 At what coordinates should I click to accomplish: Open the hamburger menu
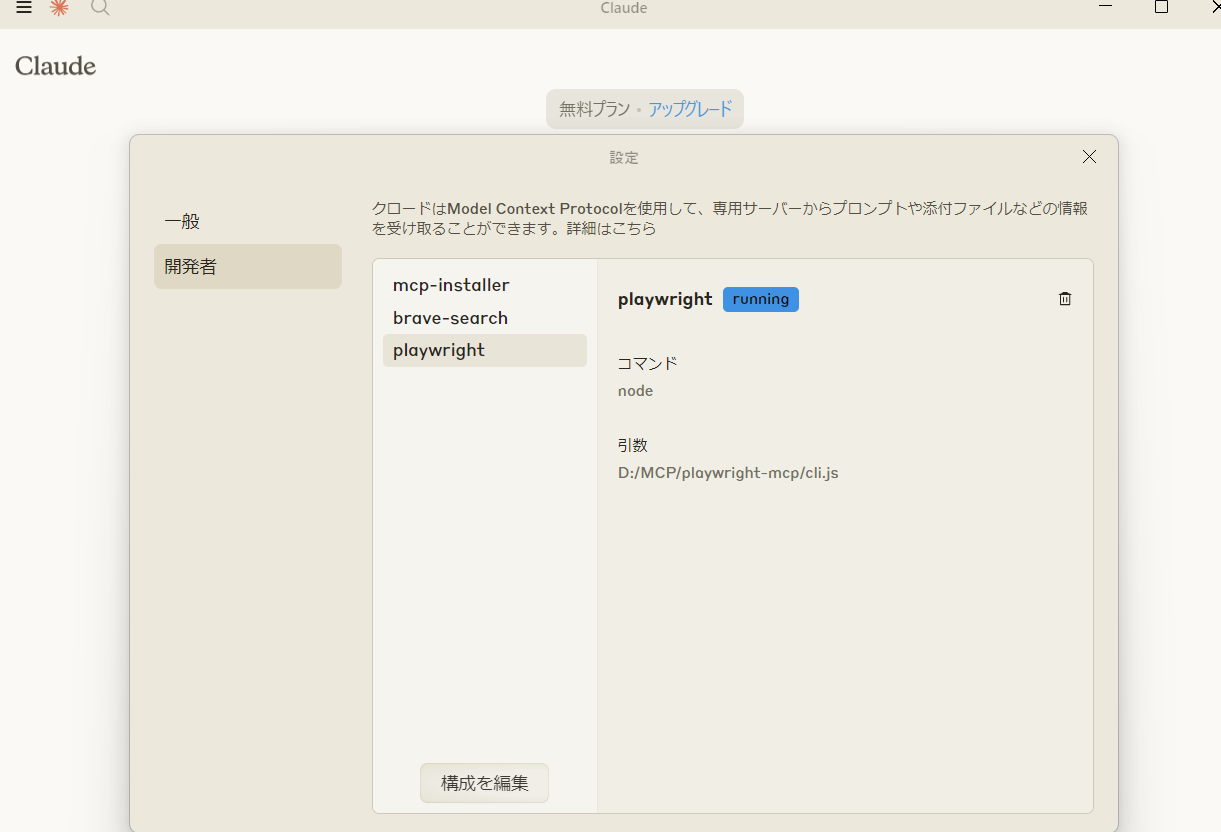[24, 8]
